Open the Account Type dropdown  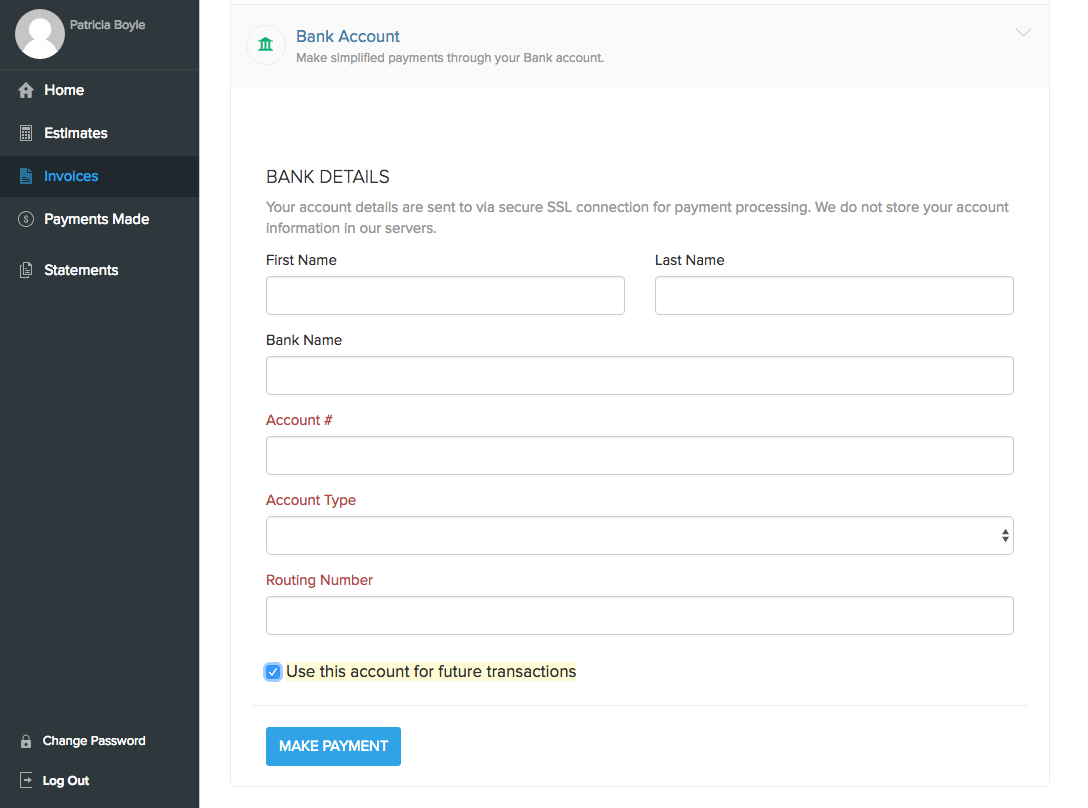[639, 535]
